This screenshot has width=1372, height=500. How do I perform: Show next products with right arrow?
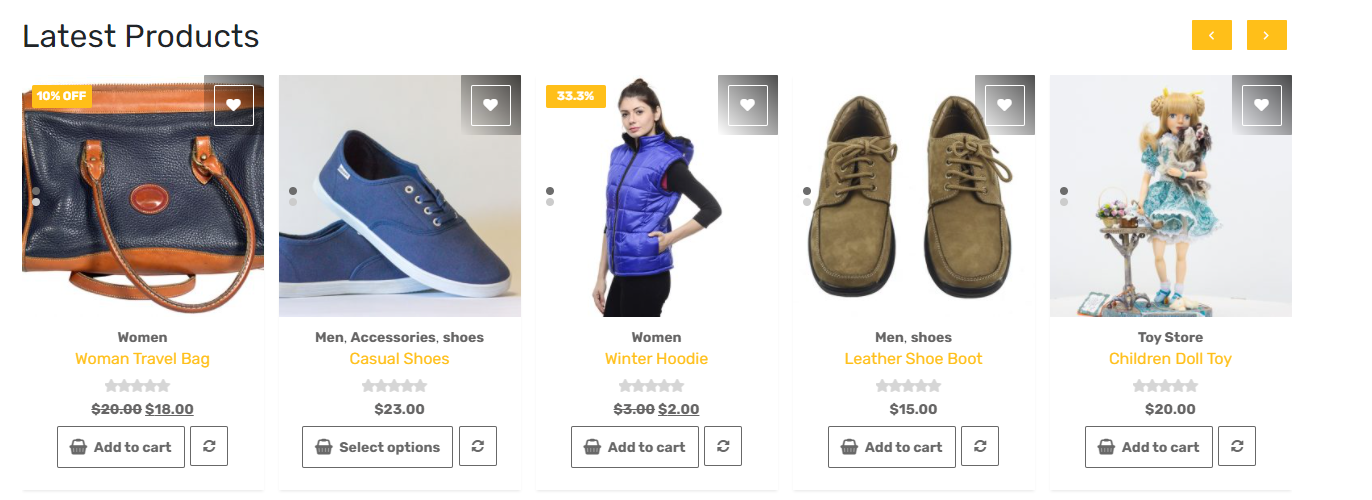1267,35
